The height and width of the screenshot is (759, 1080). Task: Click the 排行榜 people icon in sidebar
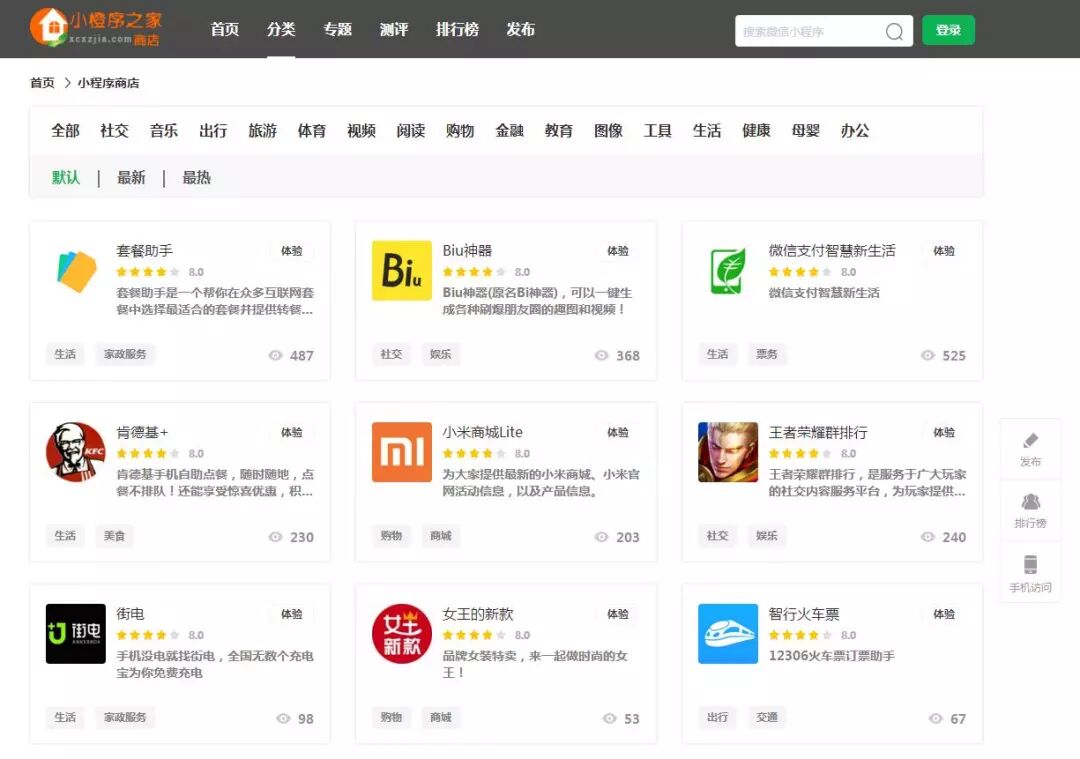point(1030,501)
